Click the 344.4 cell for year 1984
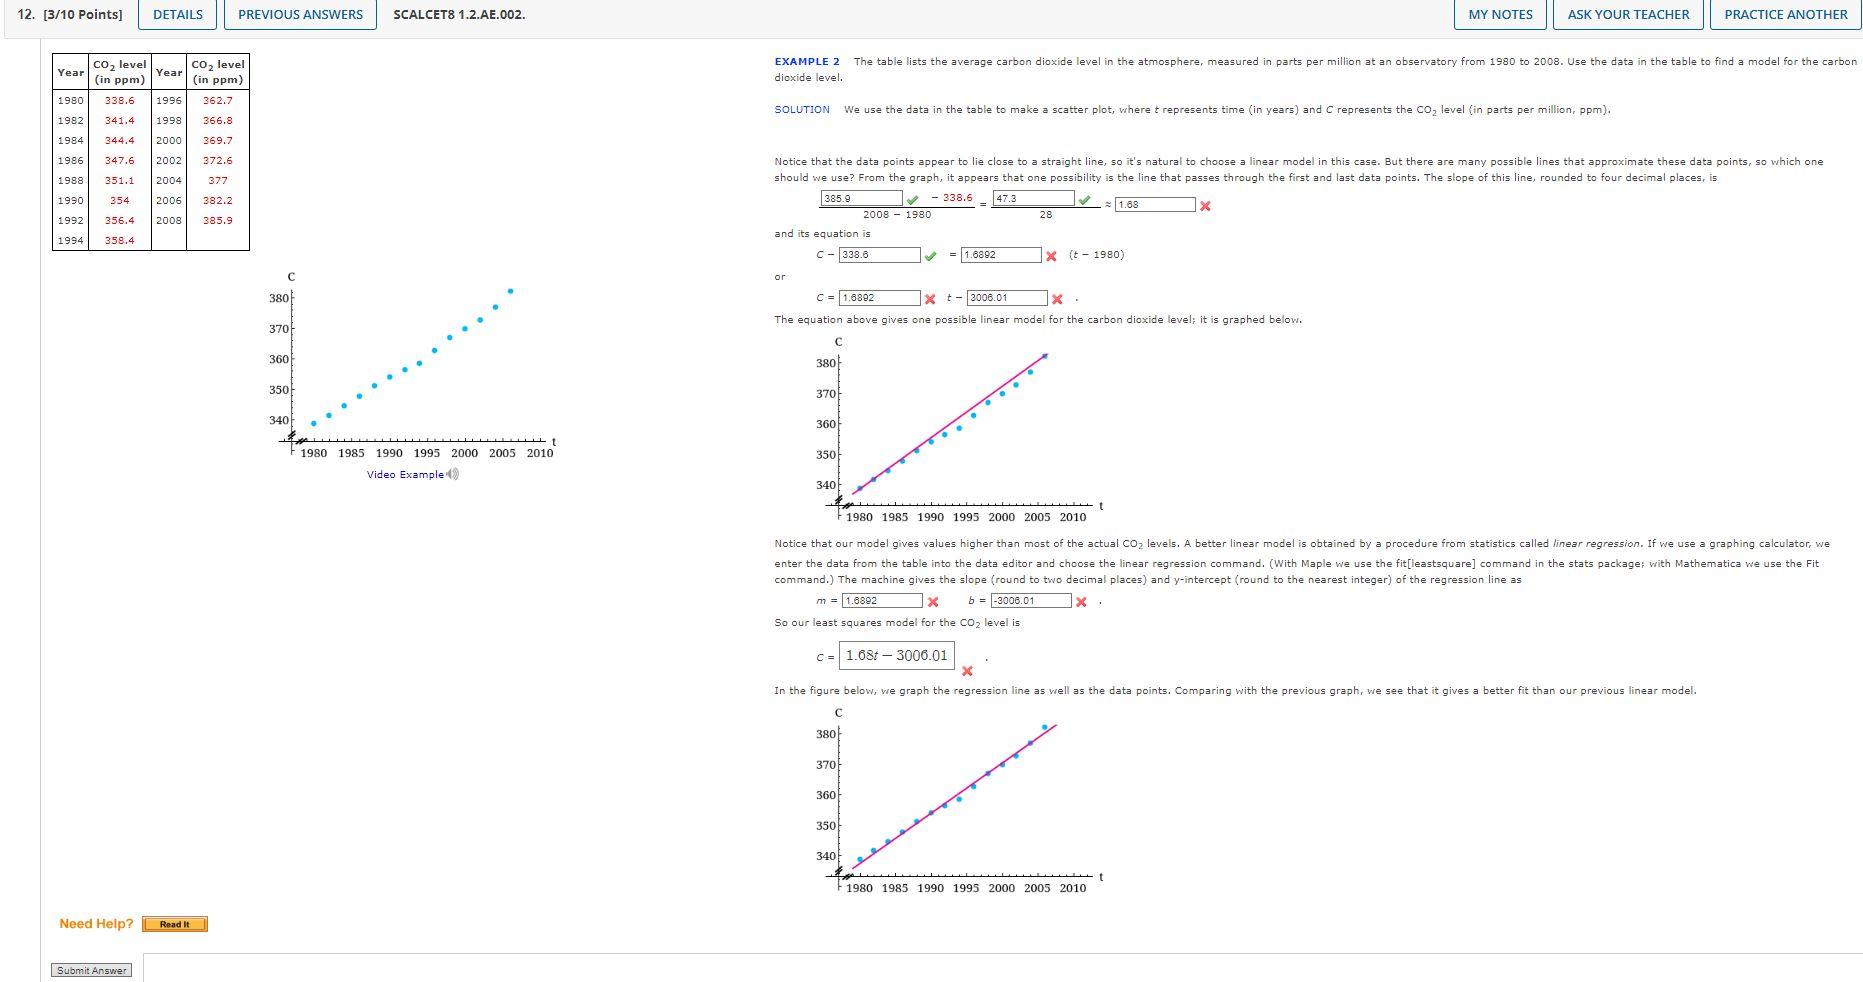The height and width of the screenshot is (982, 1863). pos(119,140)
